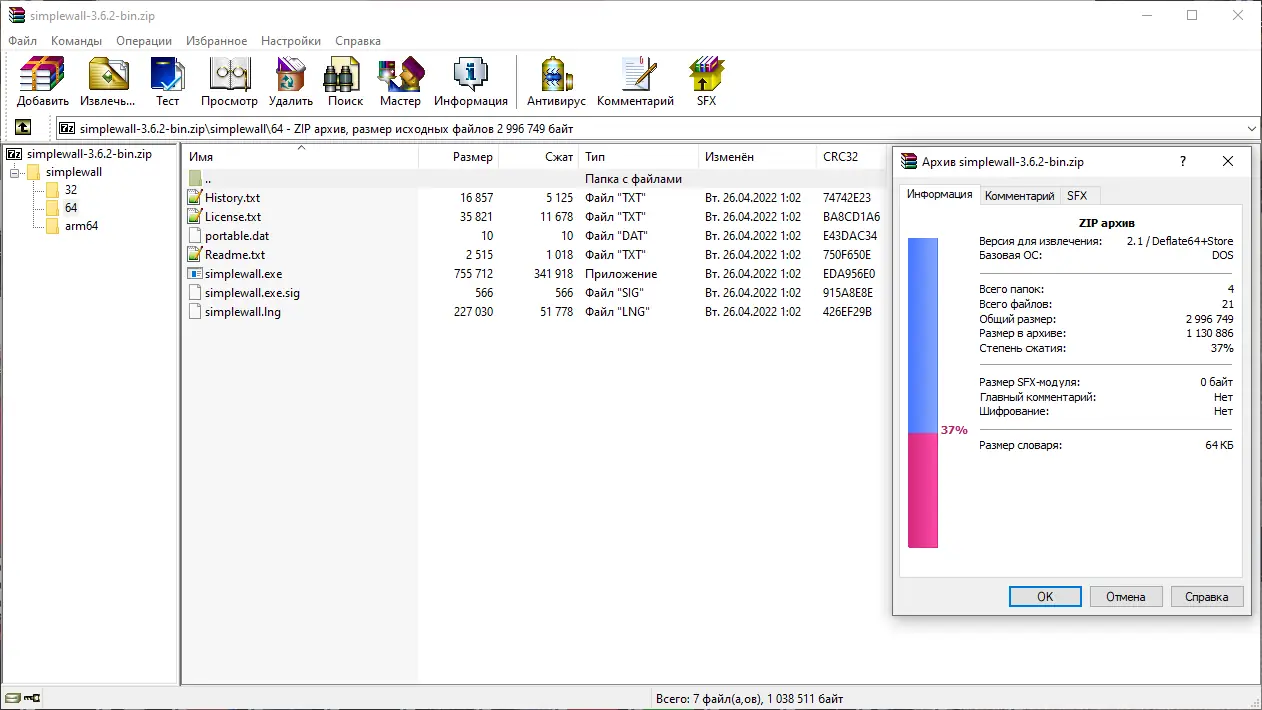Open the Справка menu
The height and width of the screenshot is (710, 1262).
(357, 41)
